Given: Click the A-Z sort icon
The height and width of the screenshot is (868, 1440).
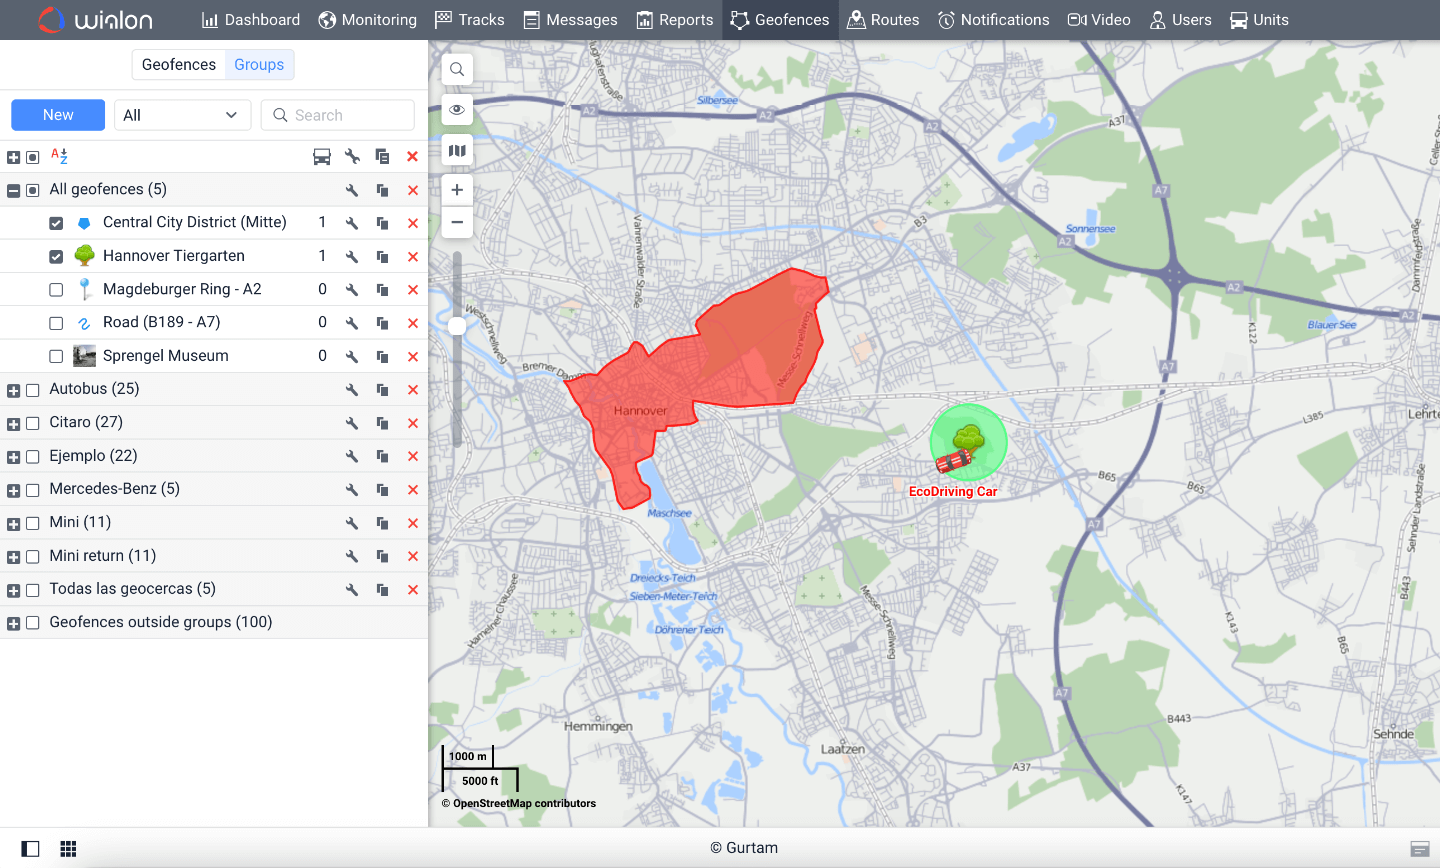Looking at the screenshot, I should tap(58, 156).
